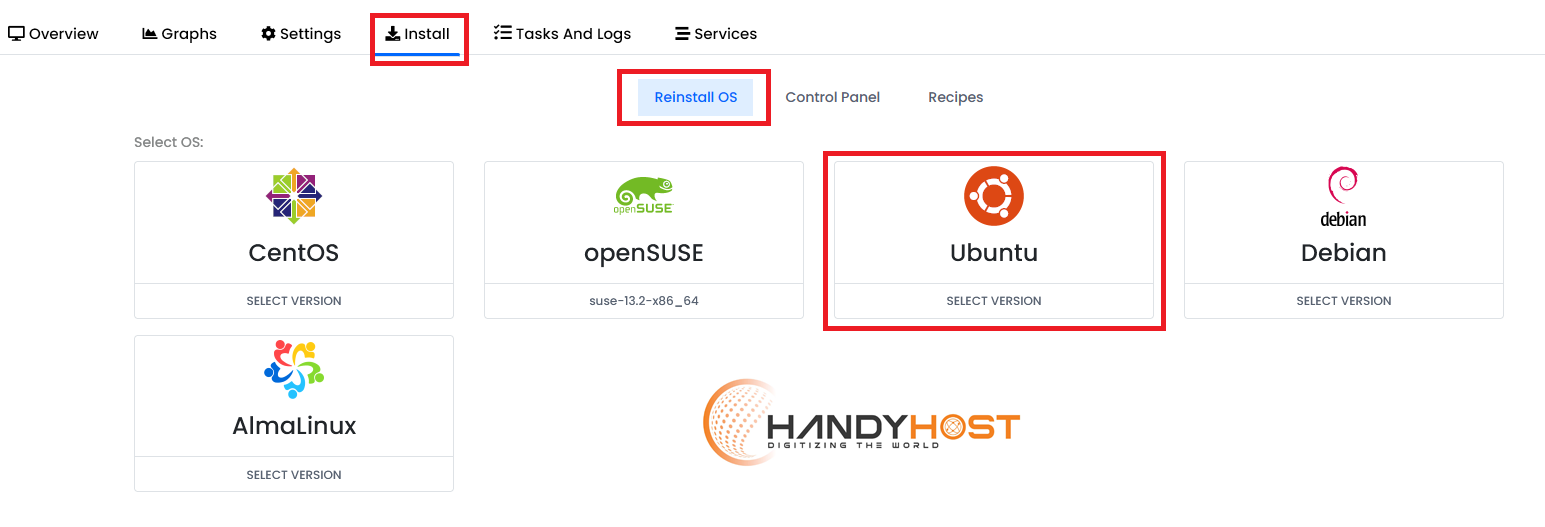The width and height of the screenshot is (1545, 527).
Task: Select the Reinstall OS sub-tab
Action: (x=696, y=97)
